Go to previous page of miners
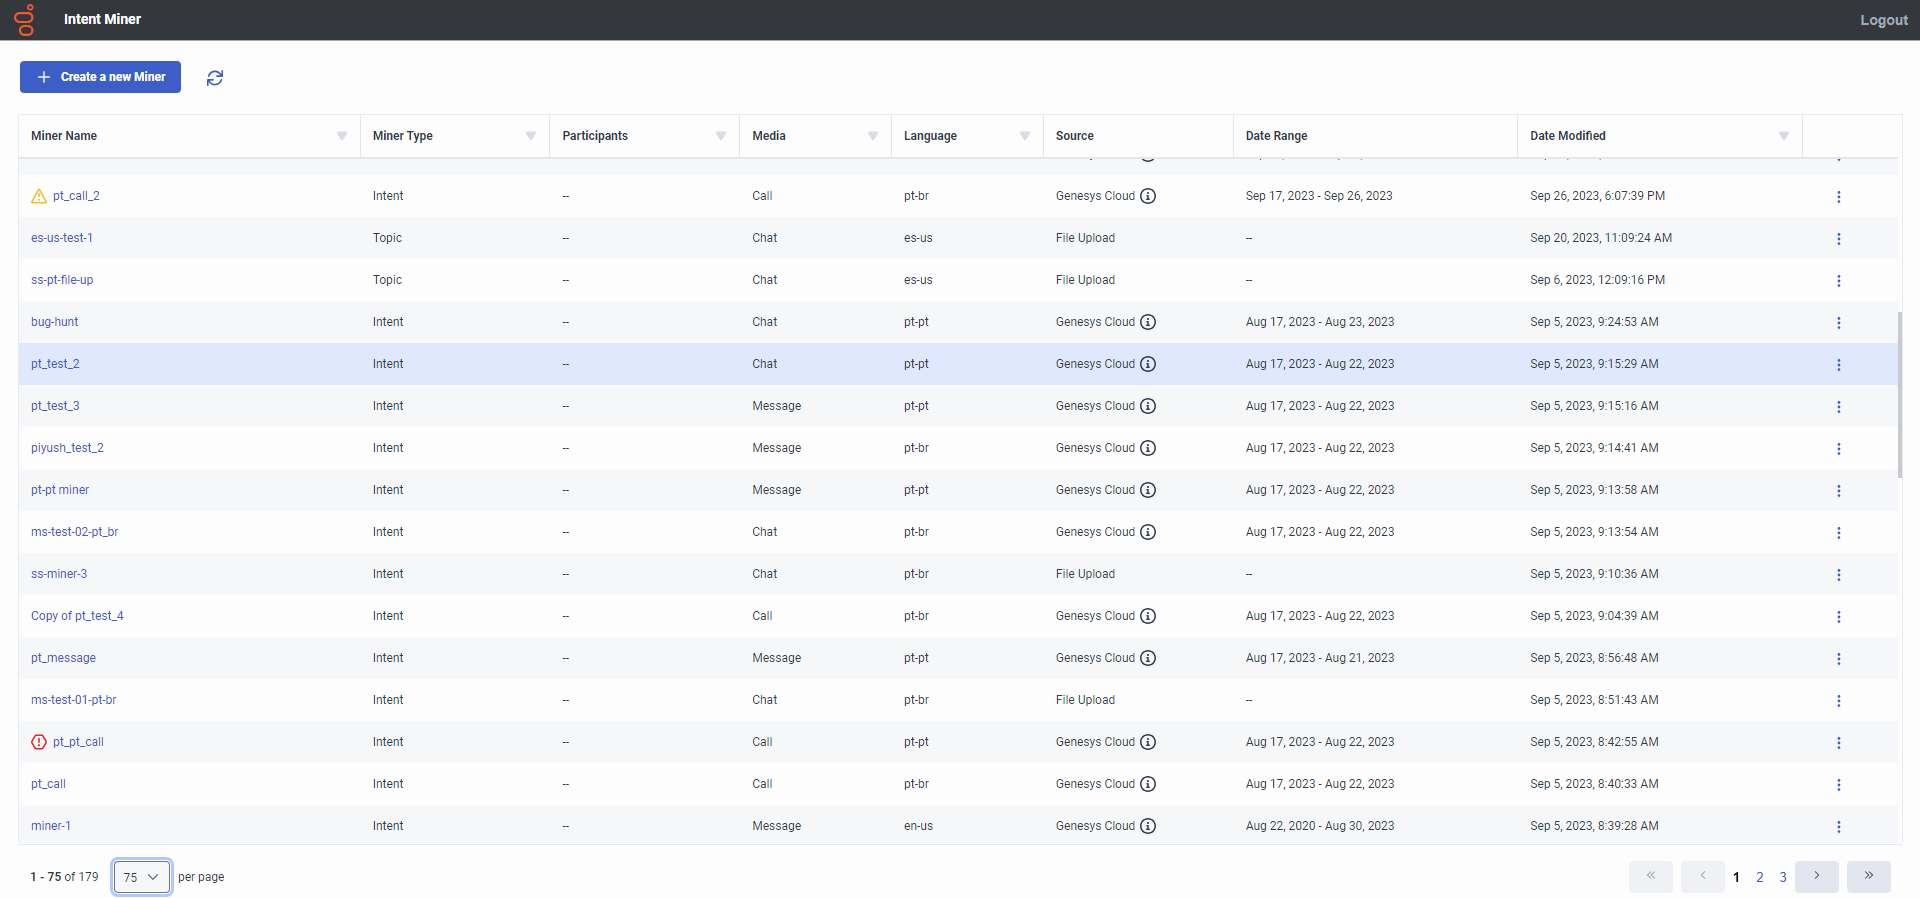The image size is (1920, 898). (x=1703, y=876)
